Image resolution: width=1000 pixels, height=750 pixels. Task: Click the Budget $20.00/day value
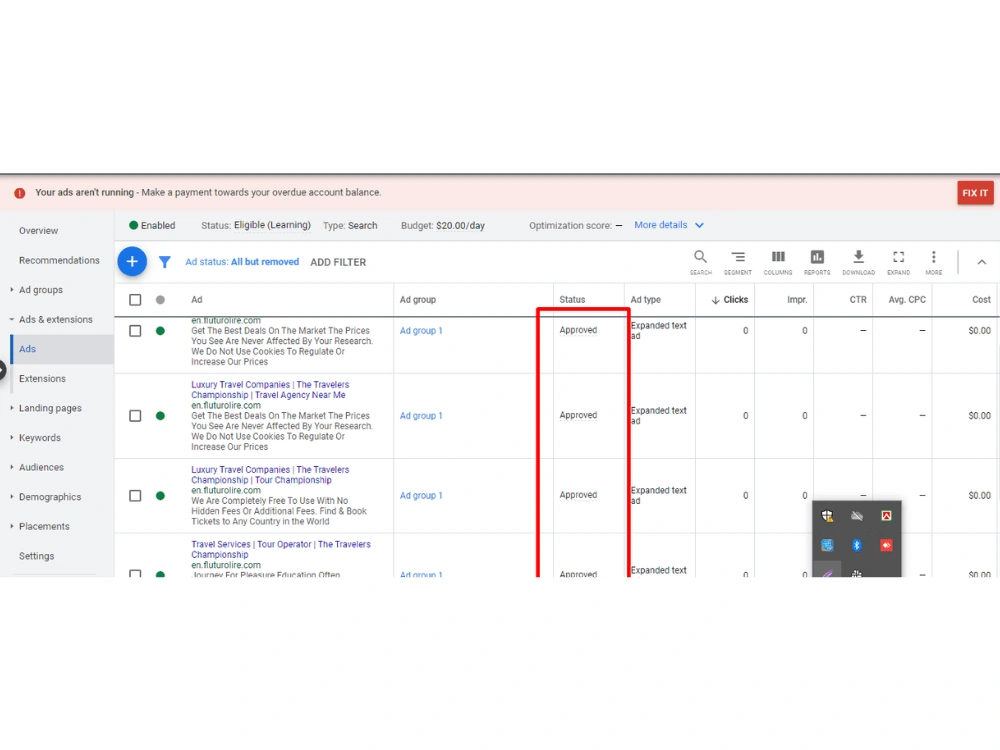[460, 226]
